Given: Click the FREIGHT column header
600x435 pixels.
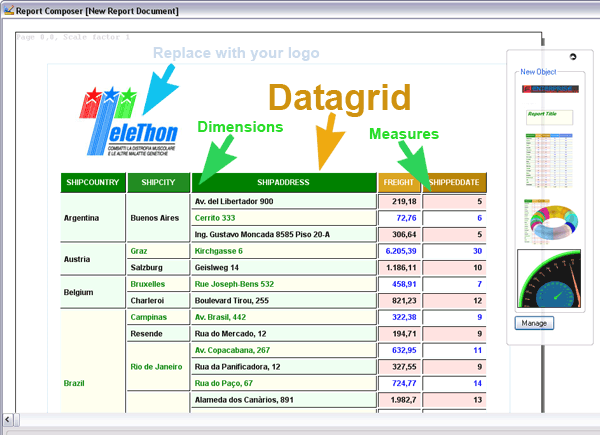Looking at the screenshot, I should click(399, 182).
